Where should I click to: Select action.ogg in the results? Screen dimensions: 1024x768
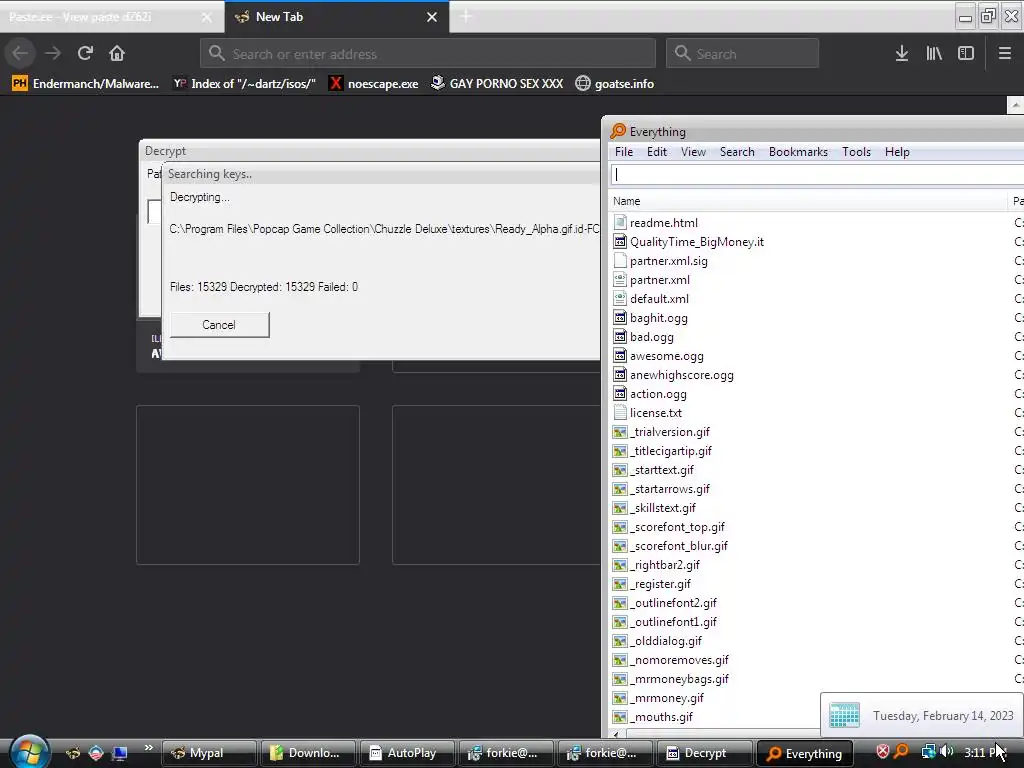(x=658, y=394)
